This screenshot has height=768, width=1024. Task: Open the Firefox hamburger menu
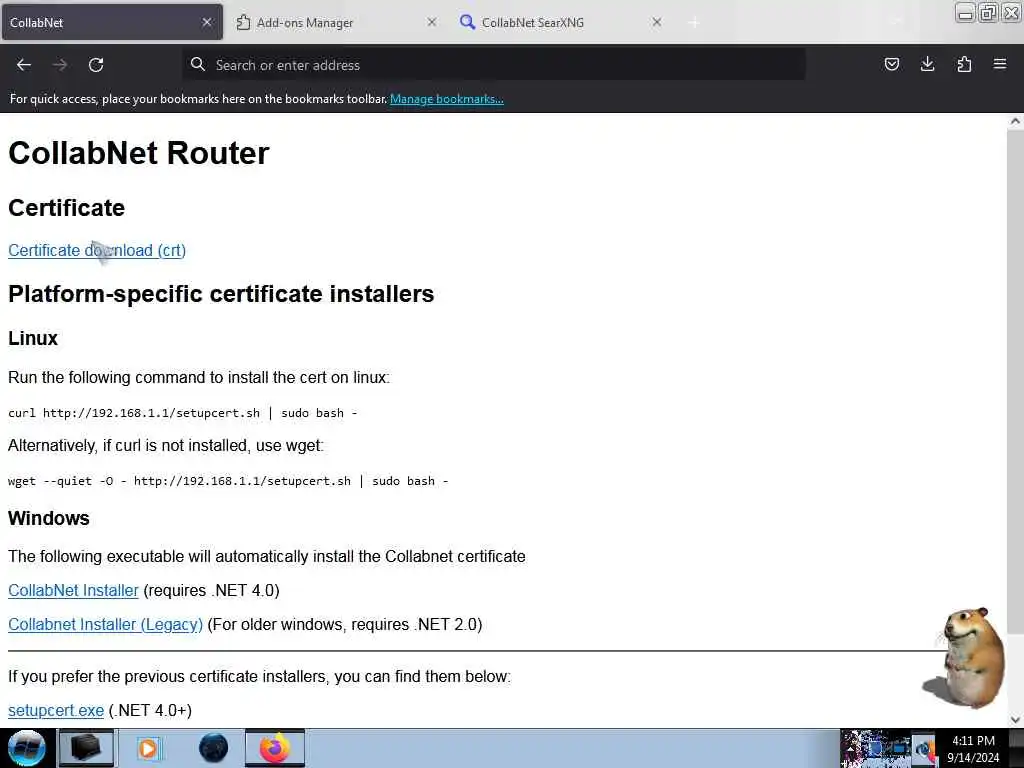pyautogui.click(x=1000, y=64)
